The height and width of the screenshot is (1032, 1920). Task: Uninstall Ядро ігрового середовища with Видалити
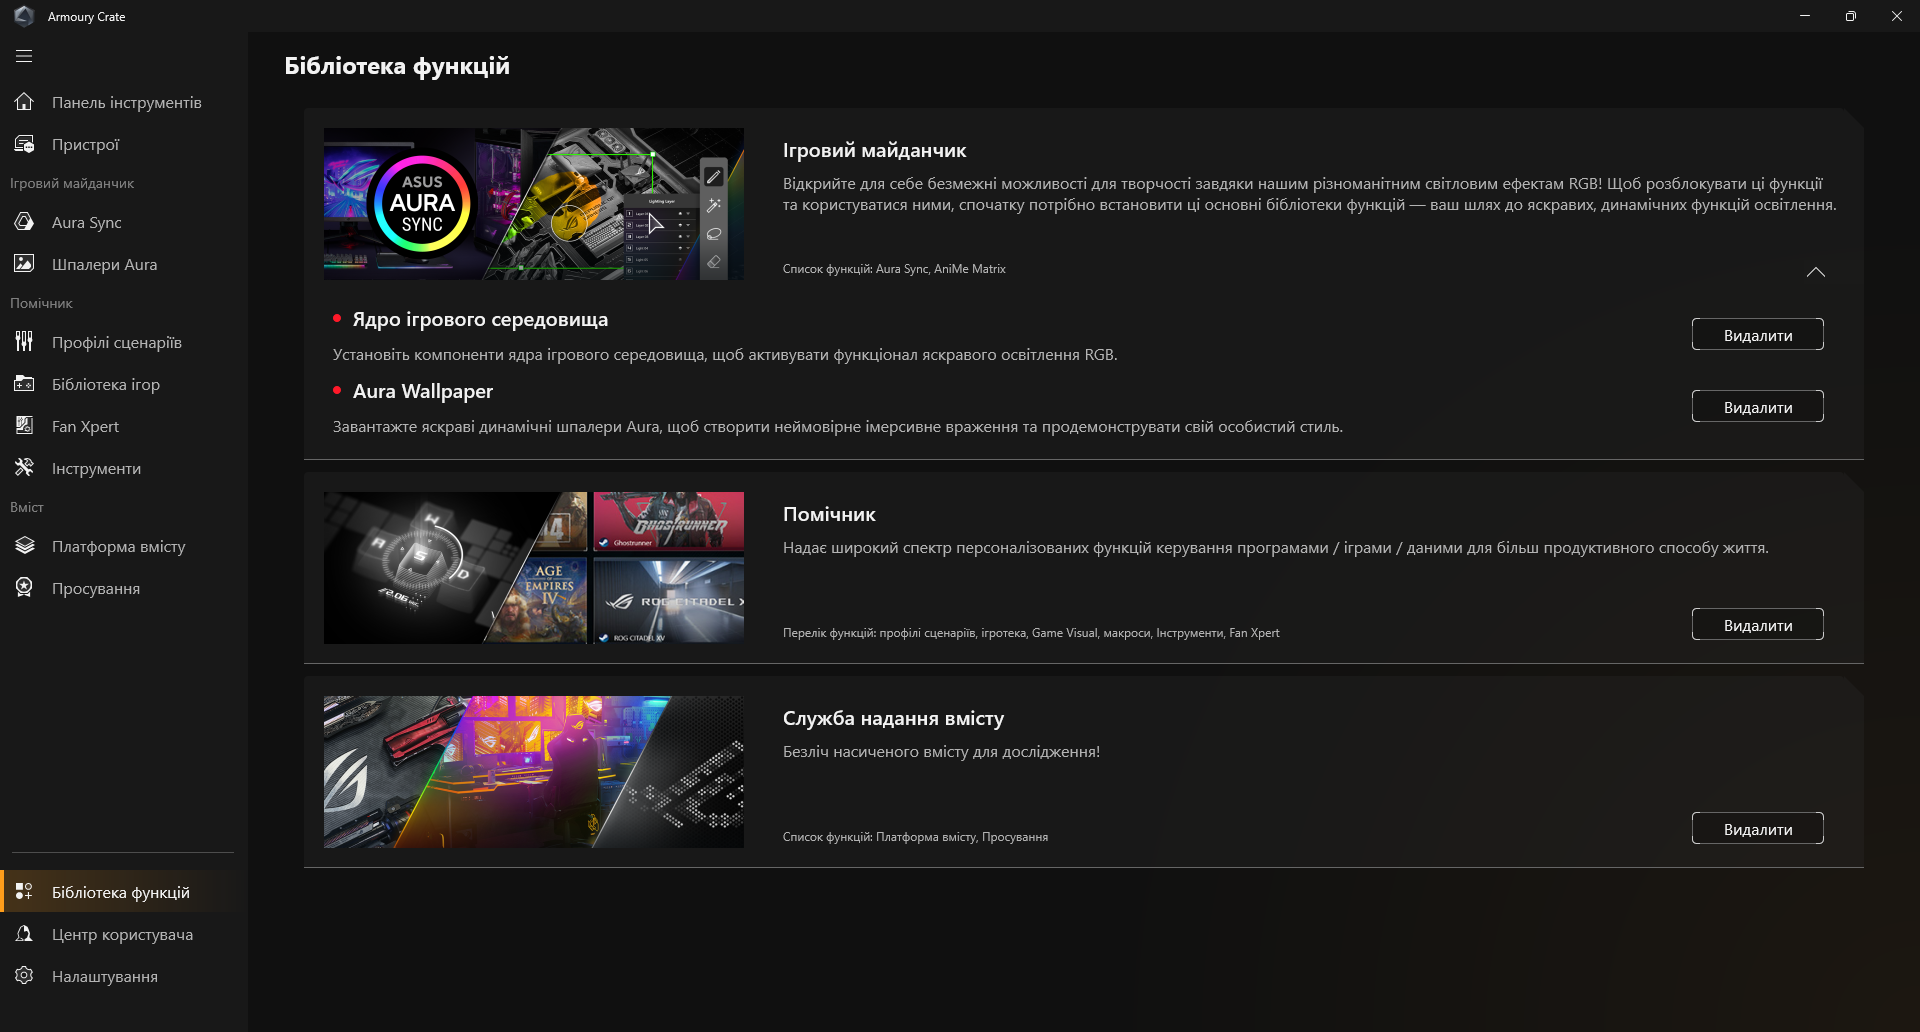click(1757, 335)
